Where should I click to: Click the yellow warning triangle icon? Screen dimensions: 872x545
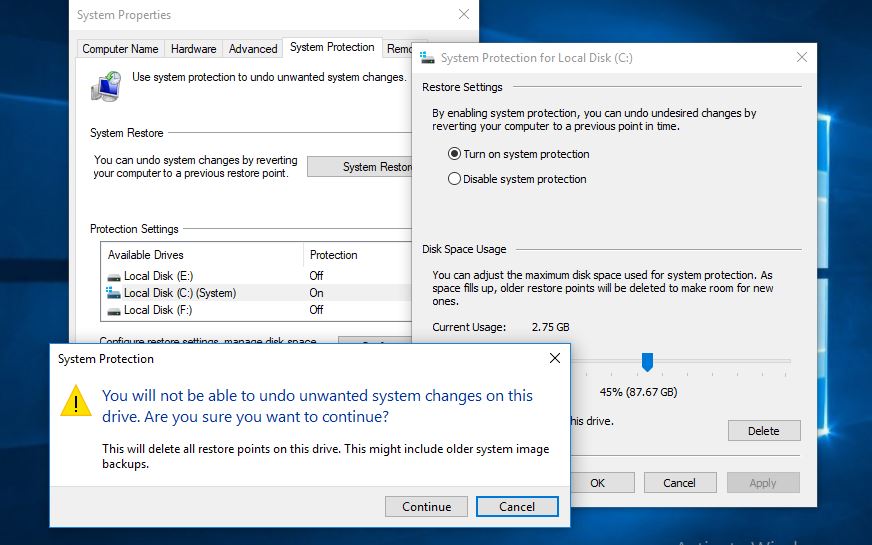[76, 400]
